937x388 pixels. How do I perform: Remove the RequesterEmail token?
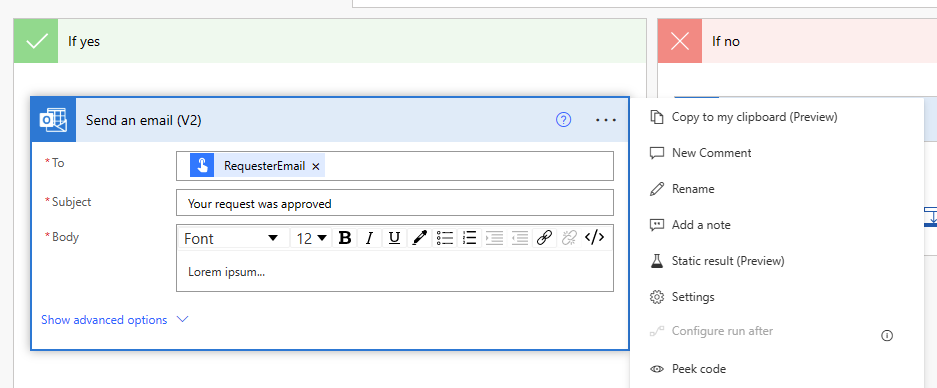click(316, 166)
